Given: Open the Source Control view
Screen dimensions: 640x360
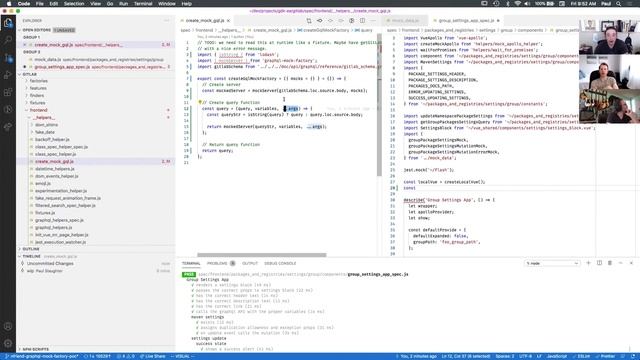Looking at the screenshot, I should [8, 58].
